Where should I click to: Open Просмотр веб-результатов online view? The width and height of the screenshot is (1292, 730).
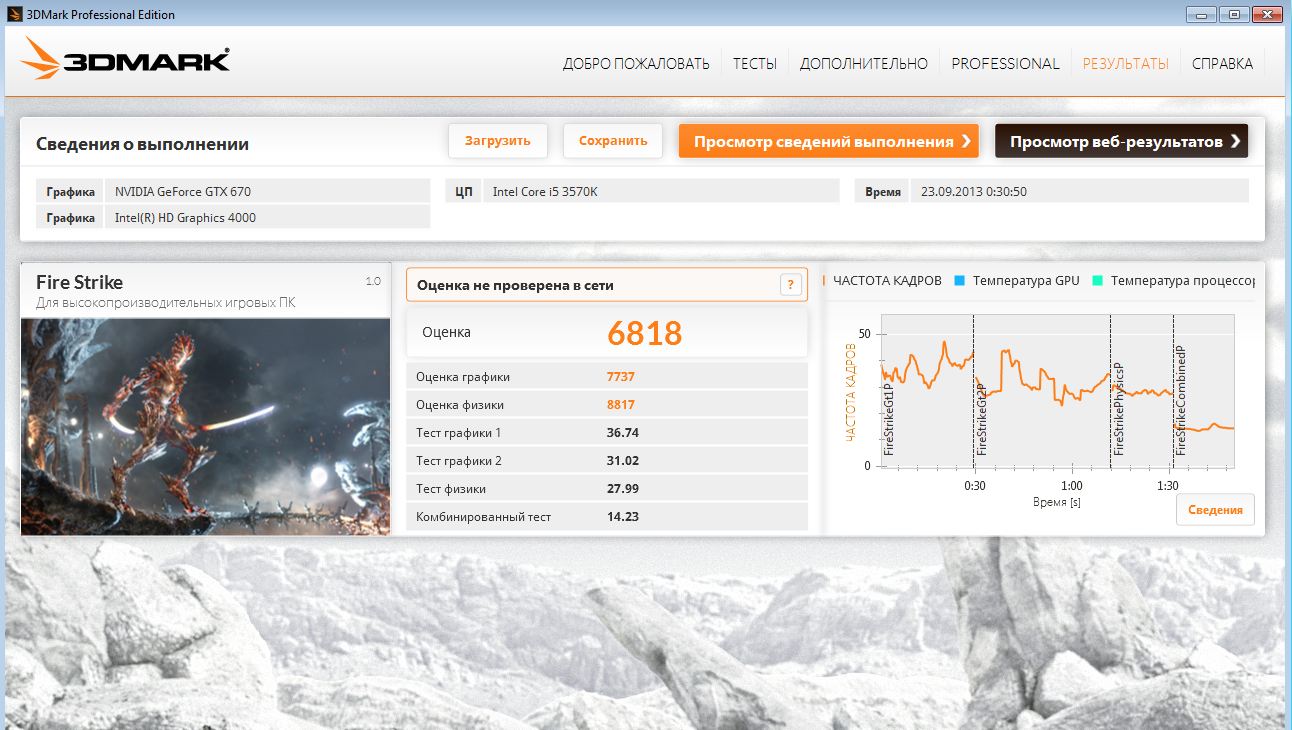pyautogui.click(x=1121, y=141)
